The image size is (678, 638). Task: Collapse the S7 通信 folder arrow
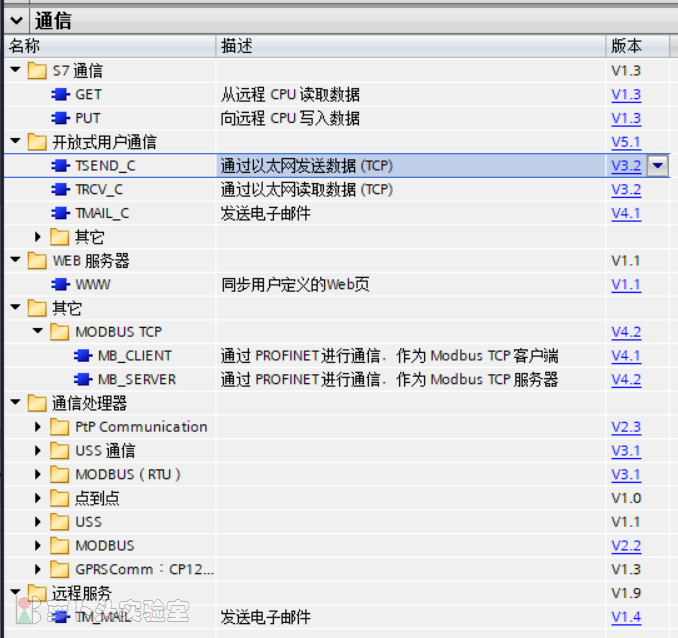pos(16,70)
